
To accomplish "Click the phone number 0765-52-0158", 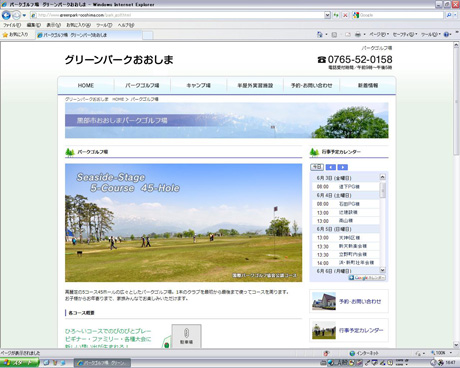I will coord(360,59).
